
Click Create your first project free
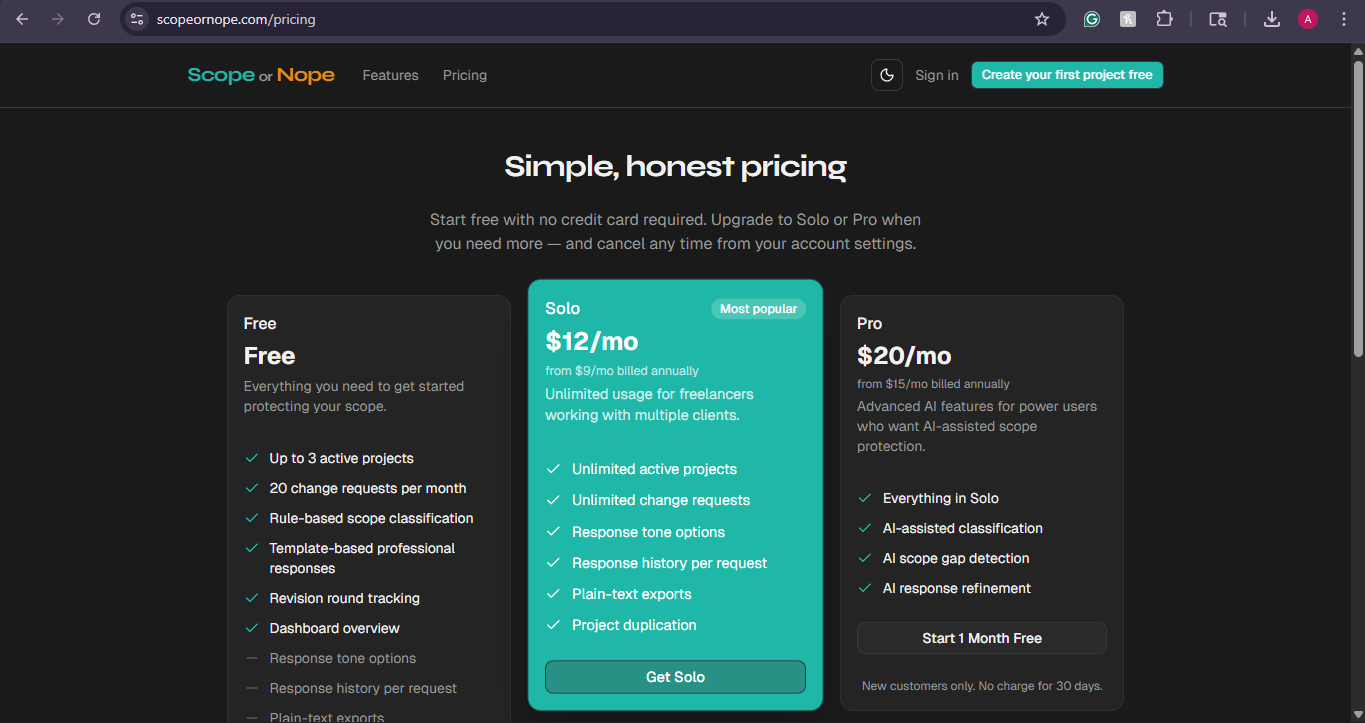pyautogui.click(x=1067, y=75)
